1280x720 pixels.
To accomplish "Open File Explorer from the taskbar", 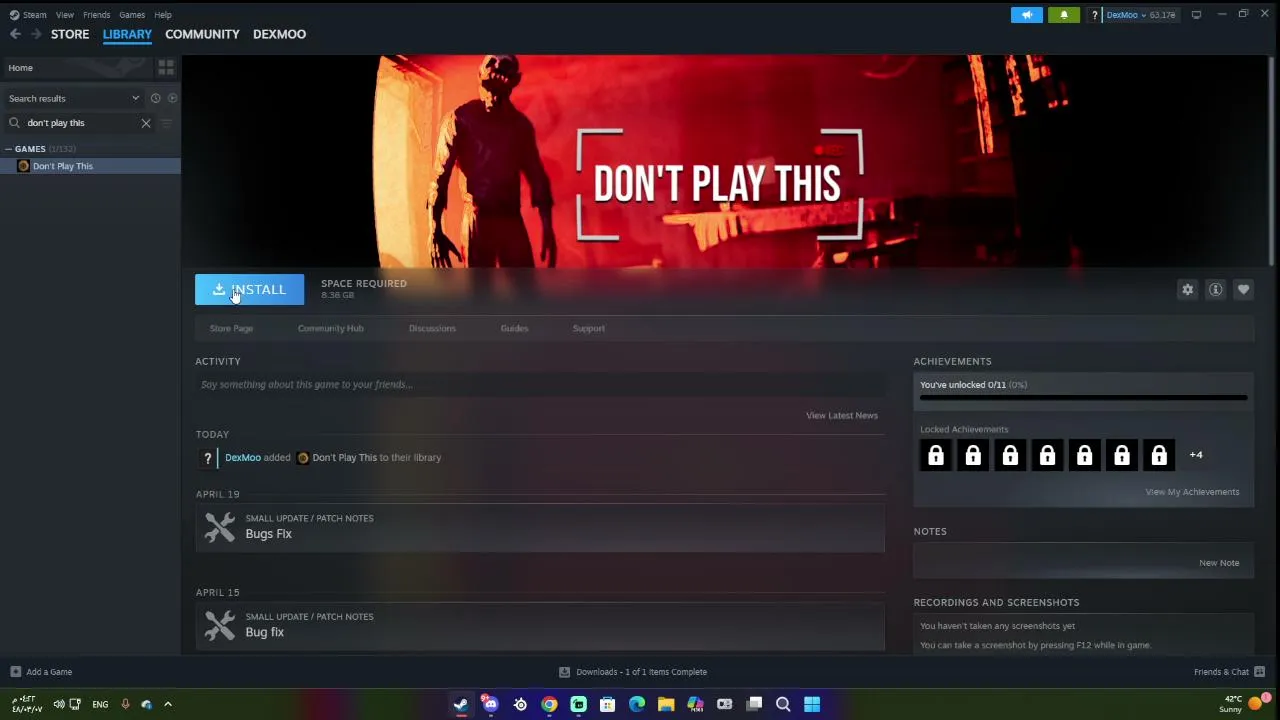I will (x=666, y=704).
